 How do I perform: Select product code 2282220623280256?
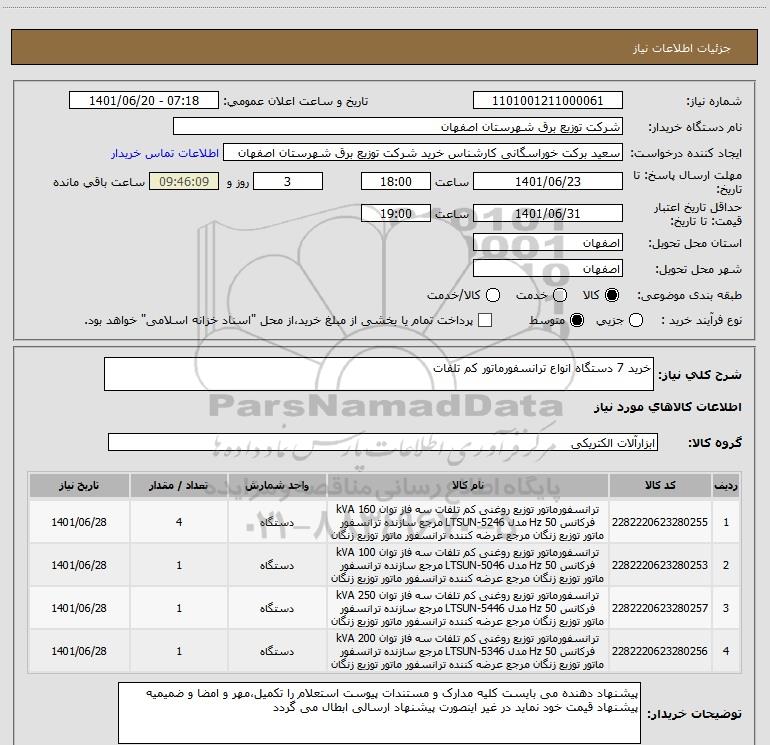point(660,651)
